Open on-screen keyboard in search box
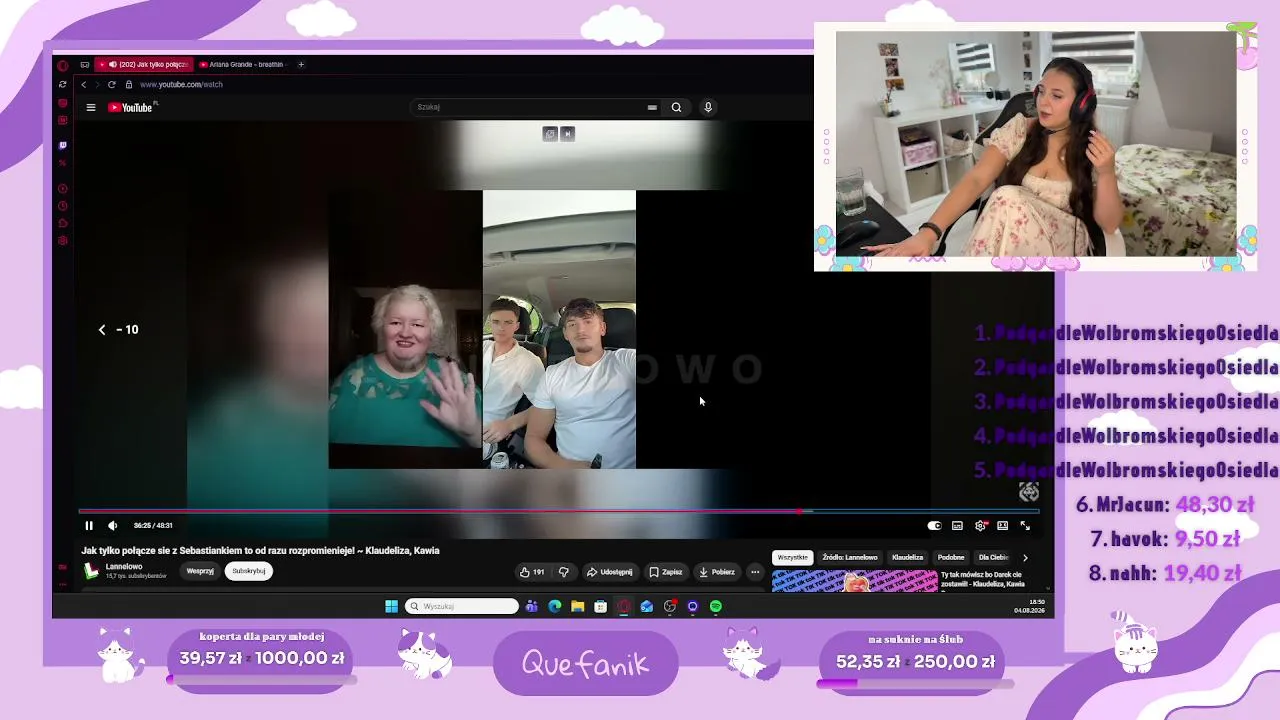 point(652,107)
